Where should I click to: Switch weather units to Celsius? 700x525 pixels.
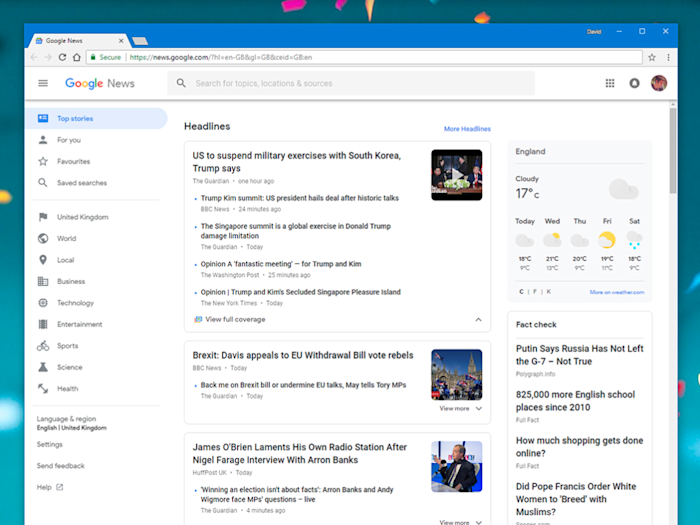coord(521,292)
